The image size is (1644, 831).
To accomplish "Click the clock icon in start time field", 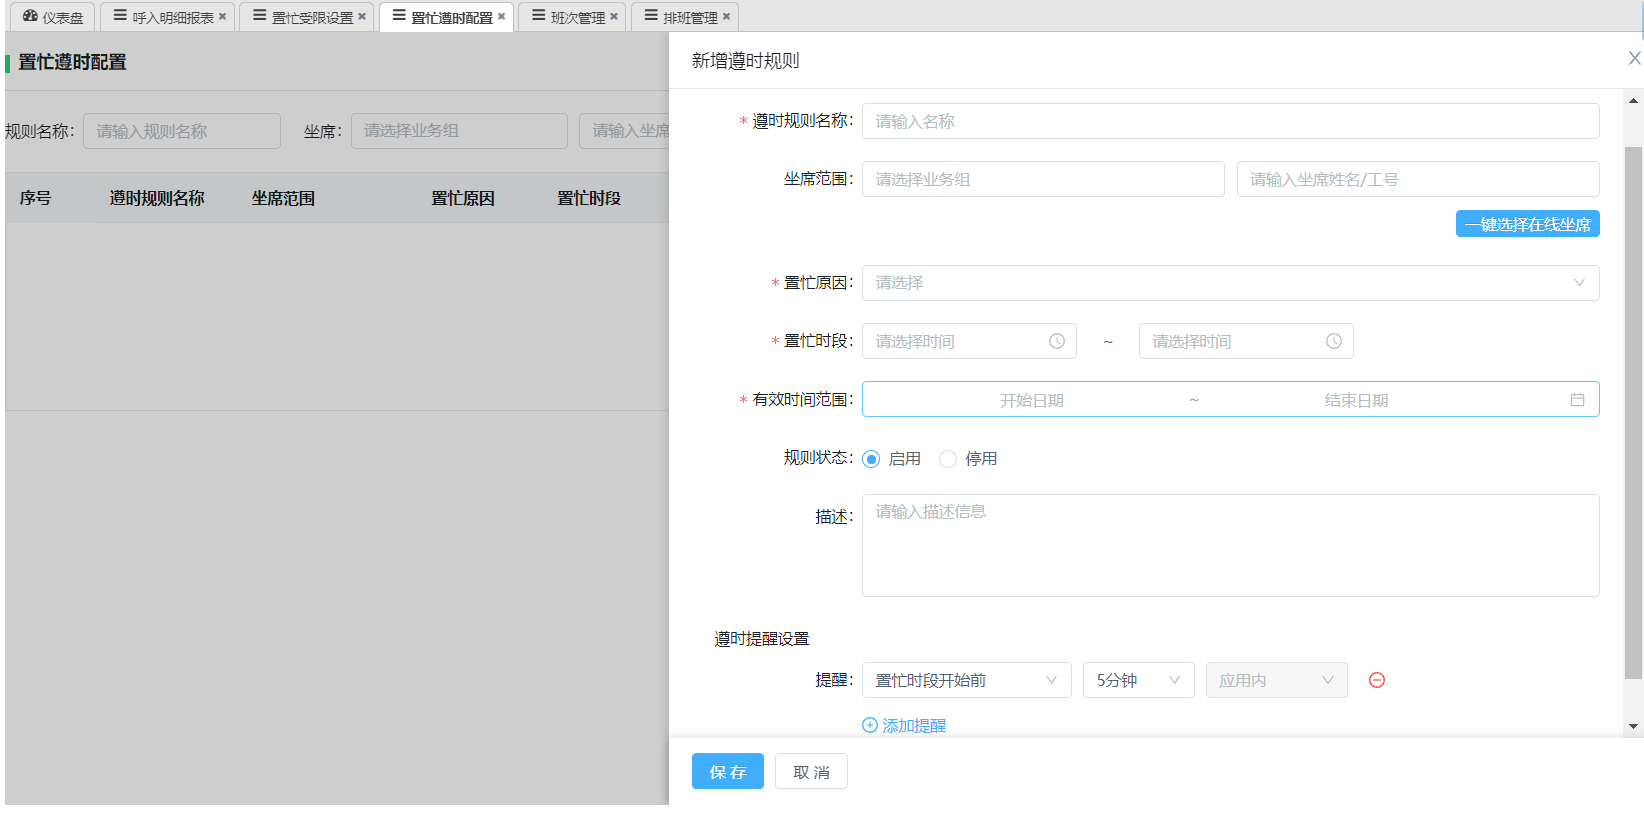I will coord(1056,341).
